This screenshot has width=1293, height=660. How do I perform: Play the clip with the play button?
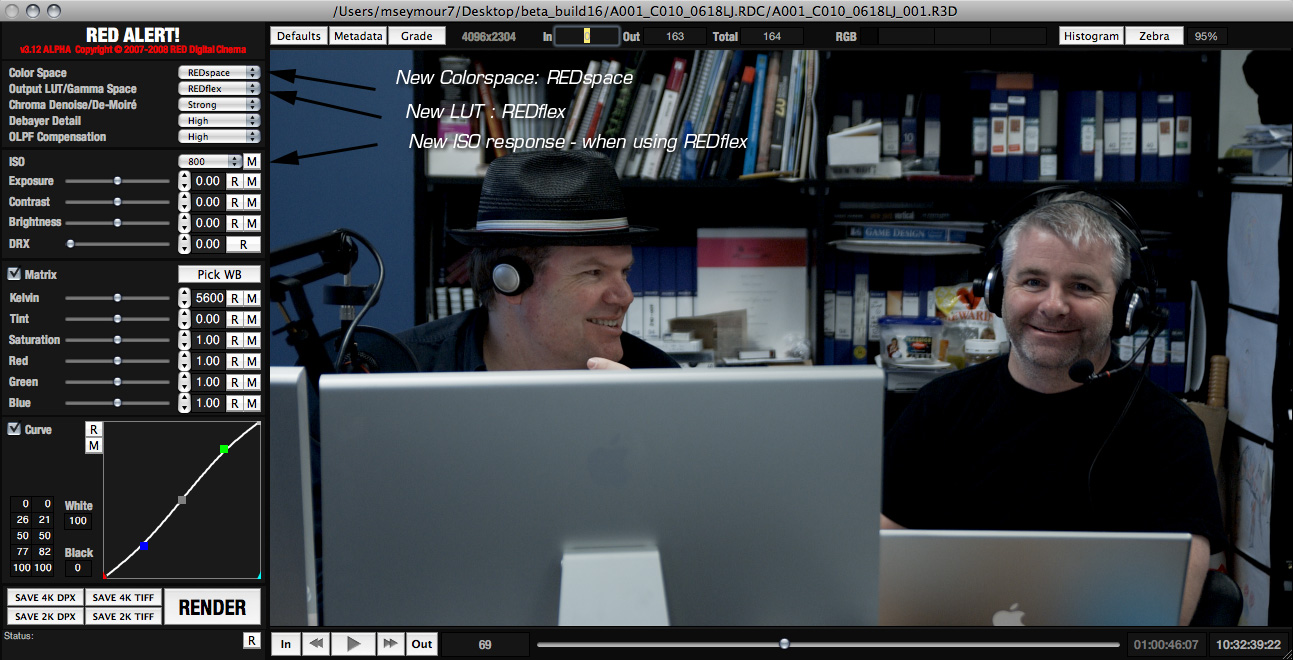pyautogui.click(x=353, y=644)
